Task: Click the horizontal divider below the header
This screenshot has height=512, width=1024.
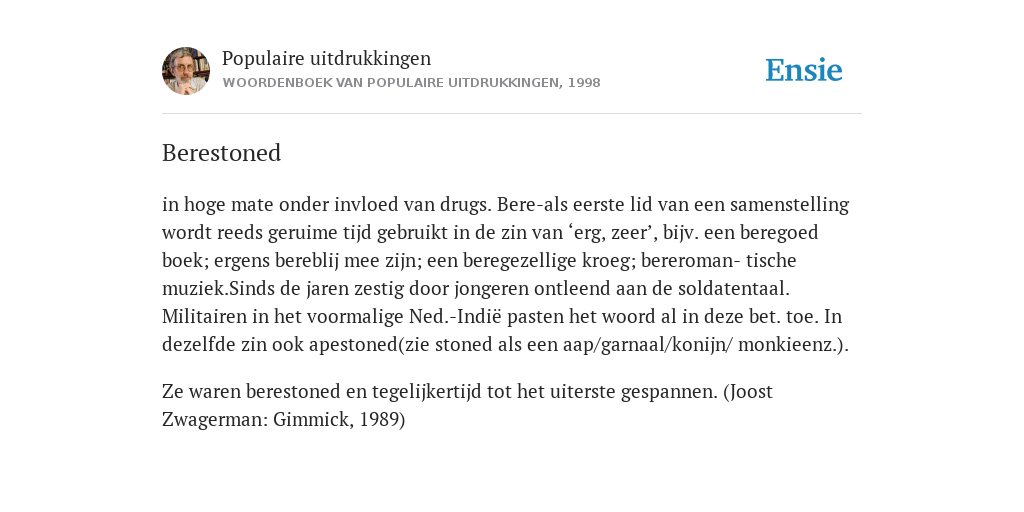Action: (x=512, y=114)
